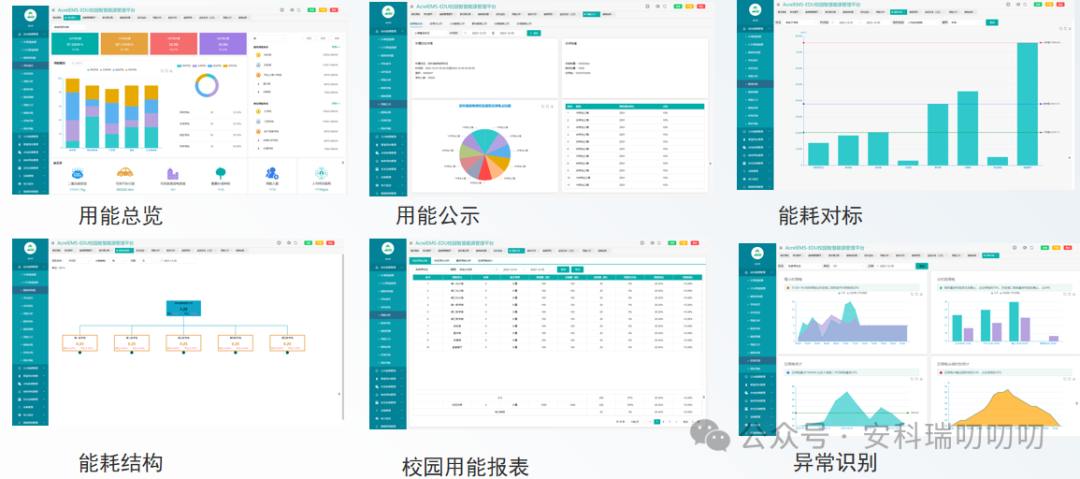The width and height of the screenshot is (1080, 479).
Task: Click the platform logo in 能耗结构 sidebar
Action: (x=30, y=248)
